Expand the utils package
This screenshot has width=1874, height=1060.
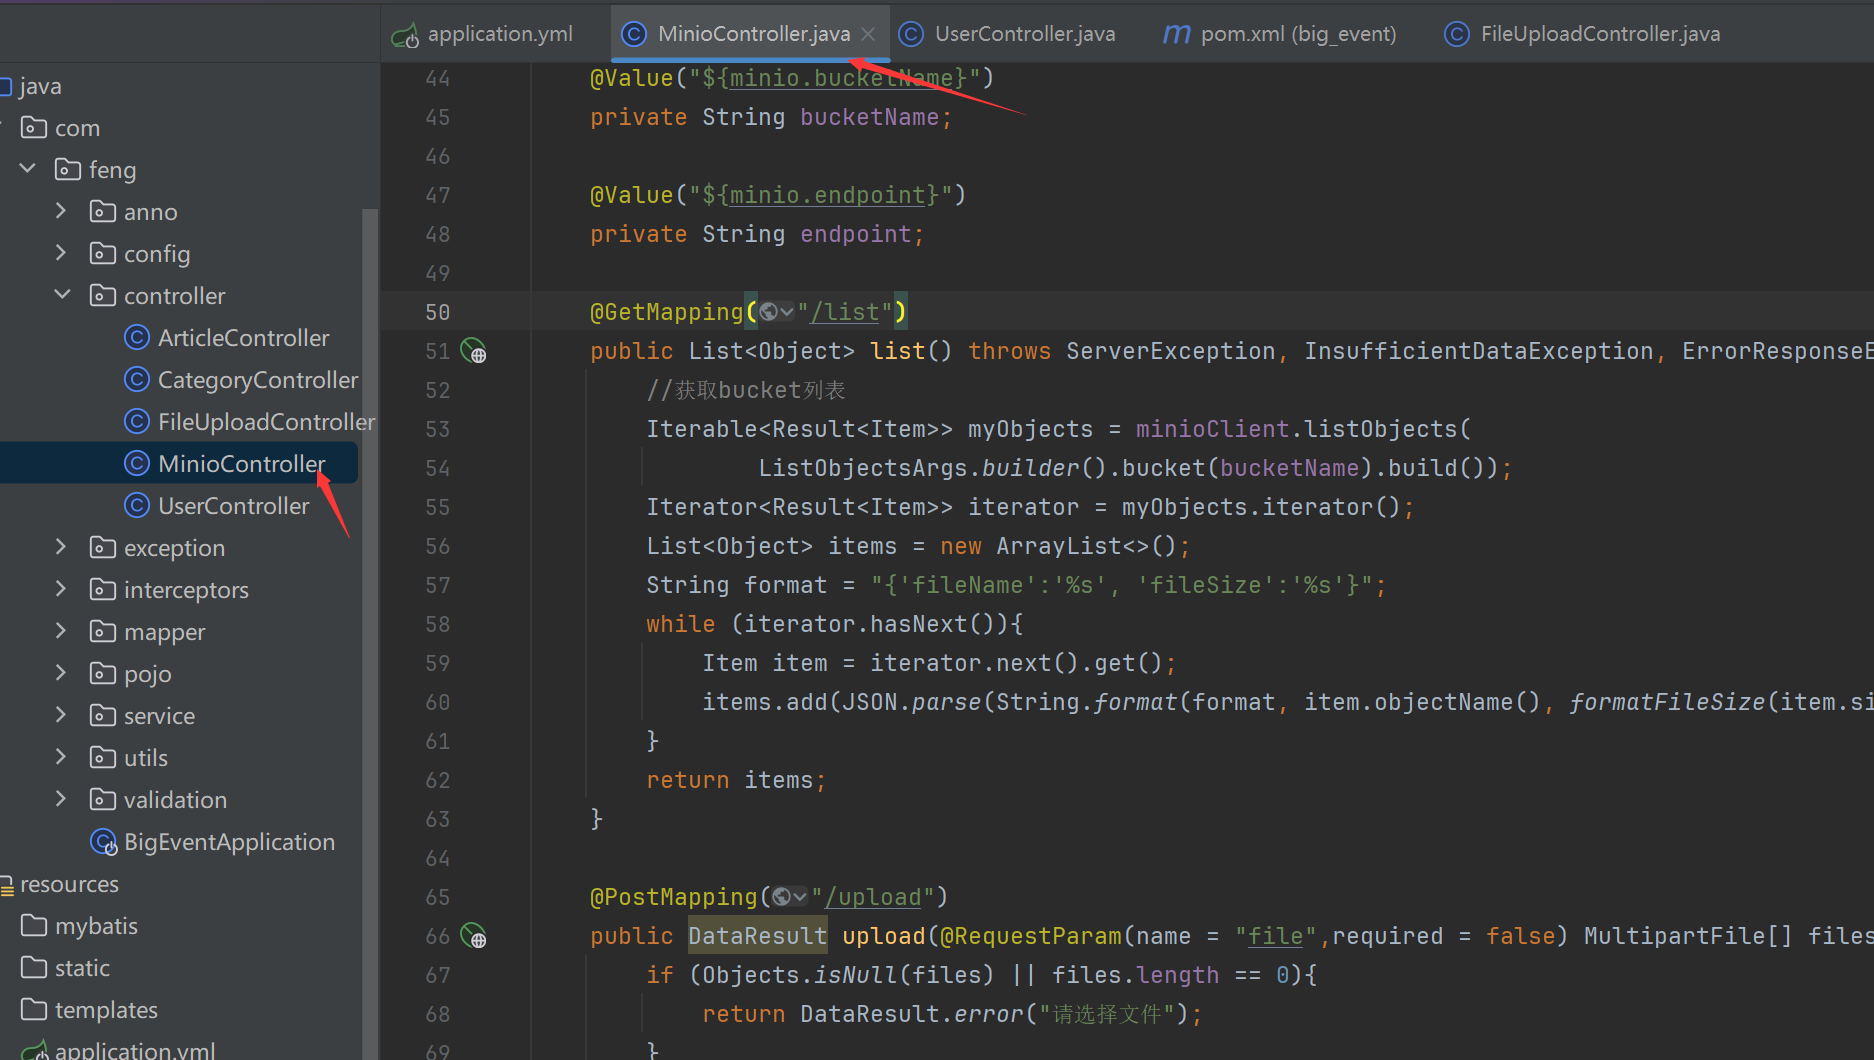[61, 757]
